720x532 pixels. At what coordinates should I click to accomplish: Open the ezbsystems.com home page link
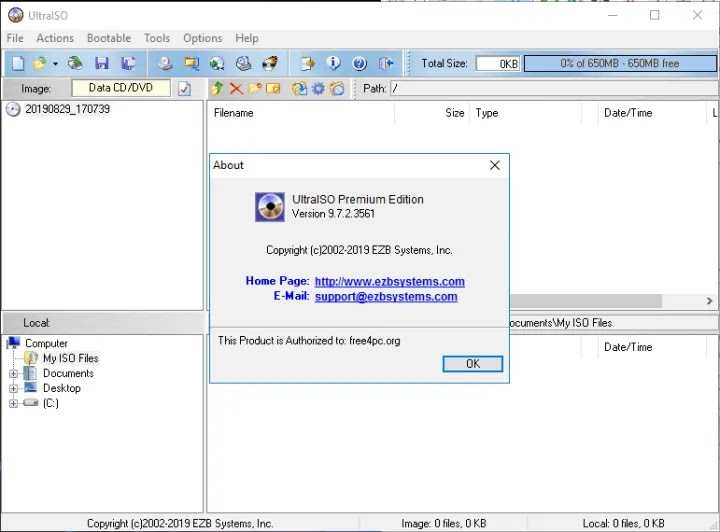[389, 282]
